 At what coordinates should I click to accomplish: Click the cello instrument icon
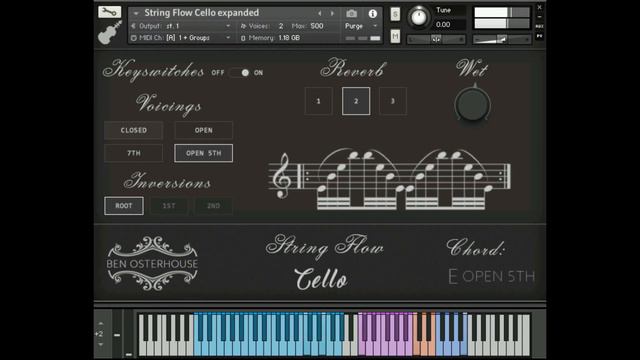(110, 33)
